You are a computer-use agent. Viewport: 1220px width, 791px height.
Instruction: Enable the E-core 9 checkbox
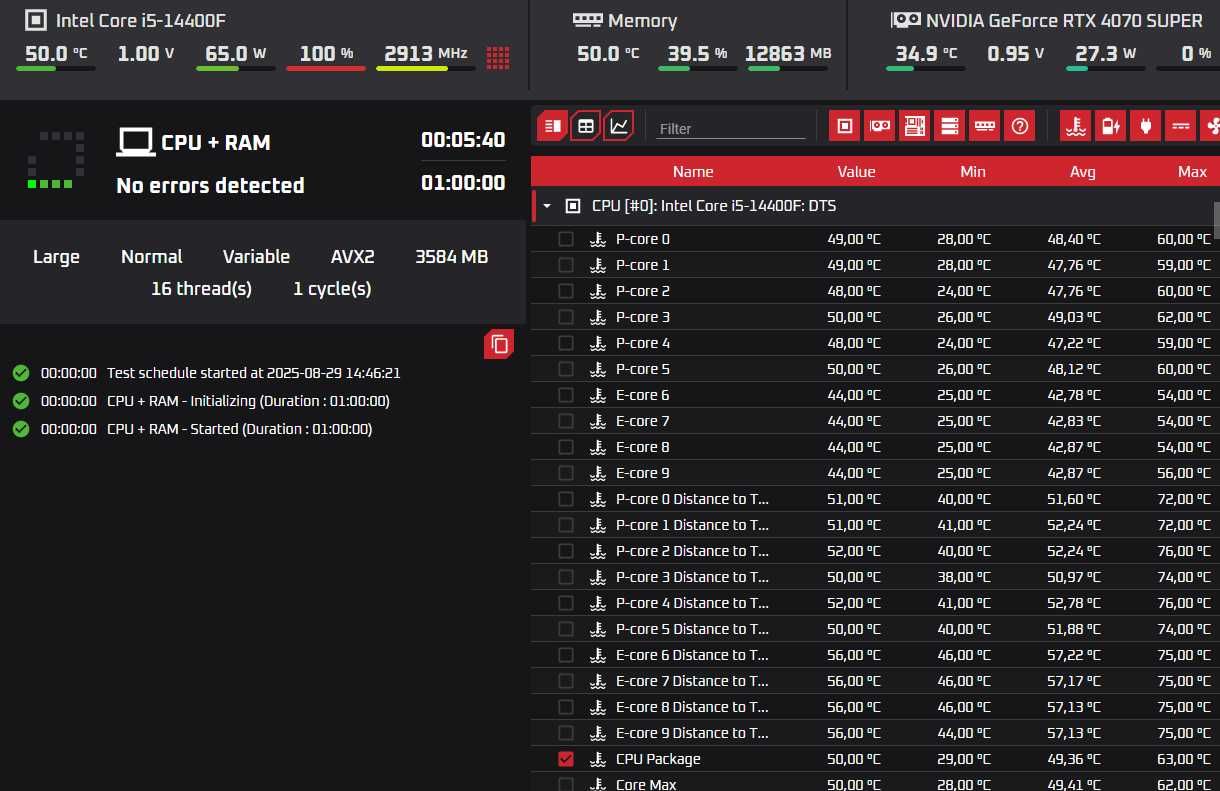566,473
